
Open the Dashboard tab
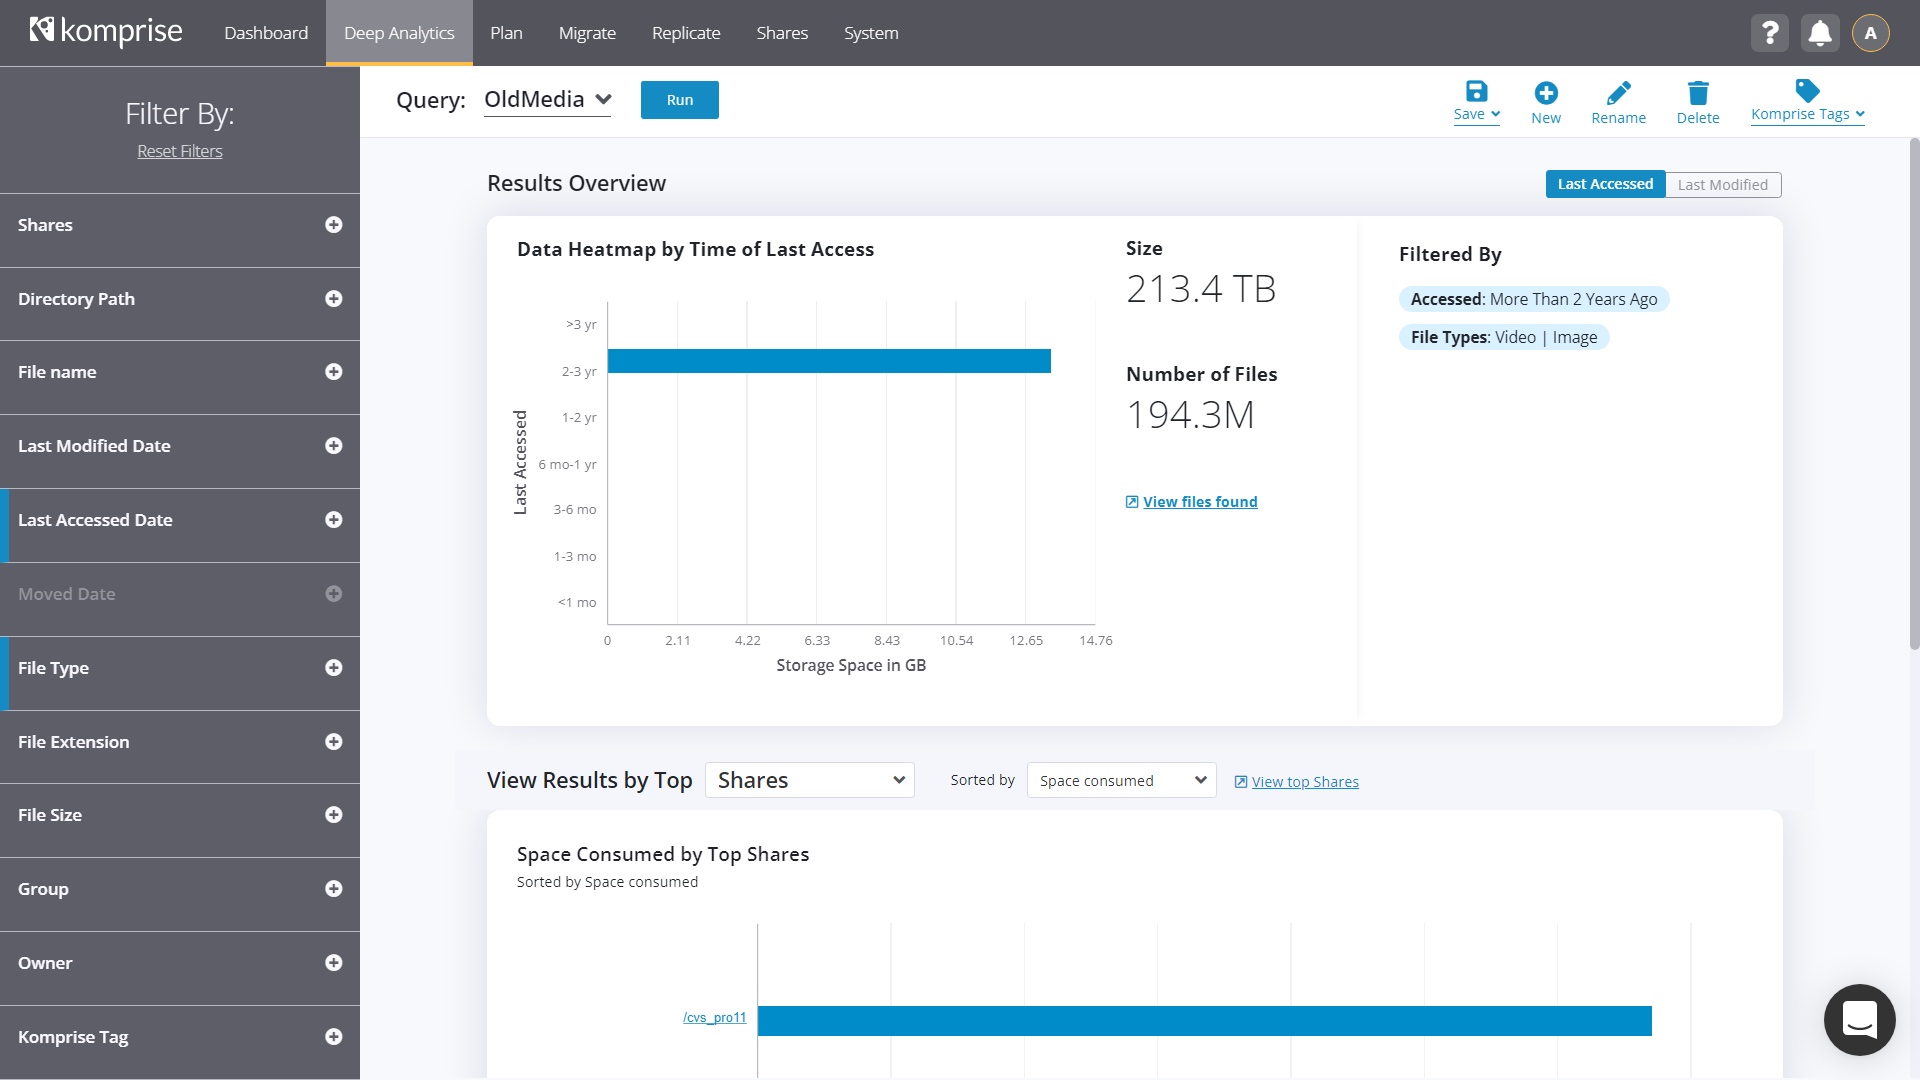pyautogui.click(x=265, y=33)
